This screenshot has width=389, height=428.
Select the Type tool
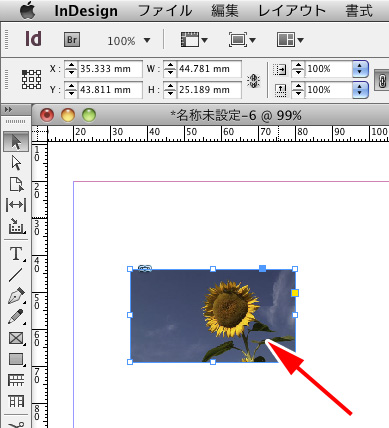click(x=16, y=254)
